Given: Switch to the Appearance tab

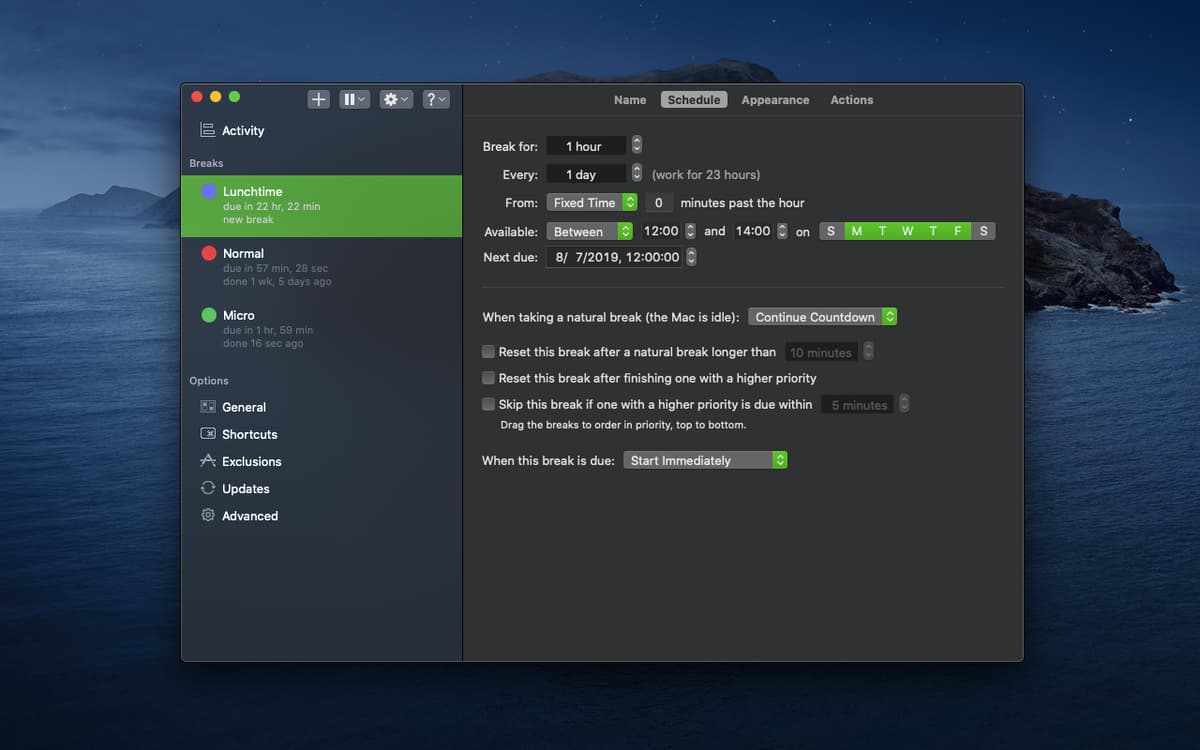Looking at the screenshot, I should coord(775,100).
